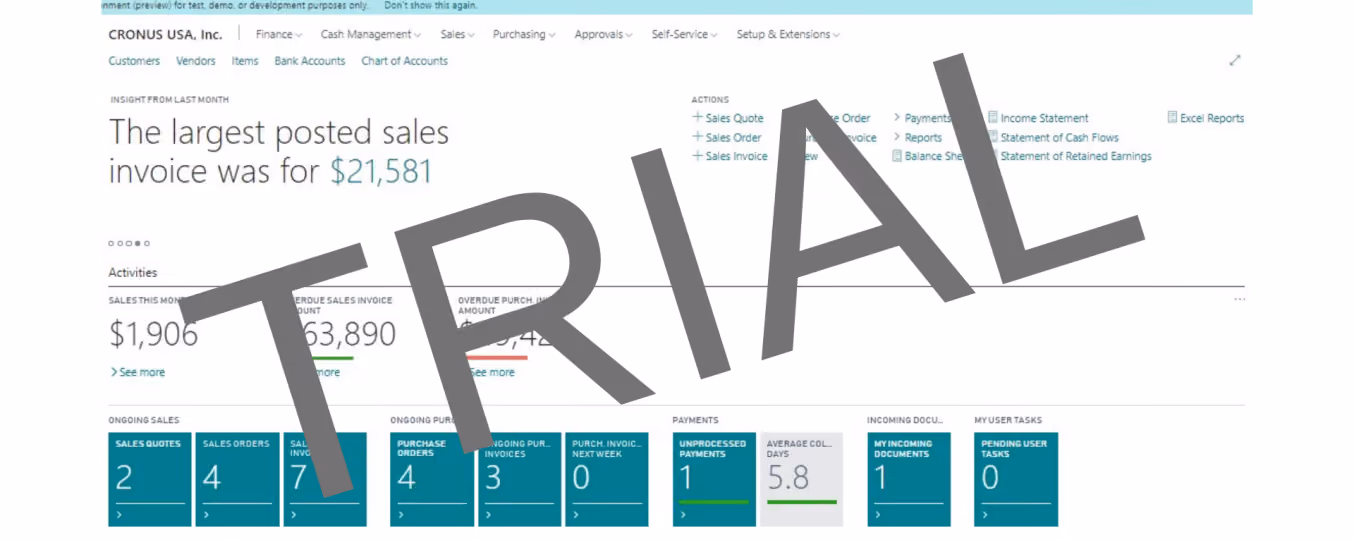Select the first insight carousel dot

pyautogui.click(x=111, y=243)
